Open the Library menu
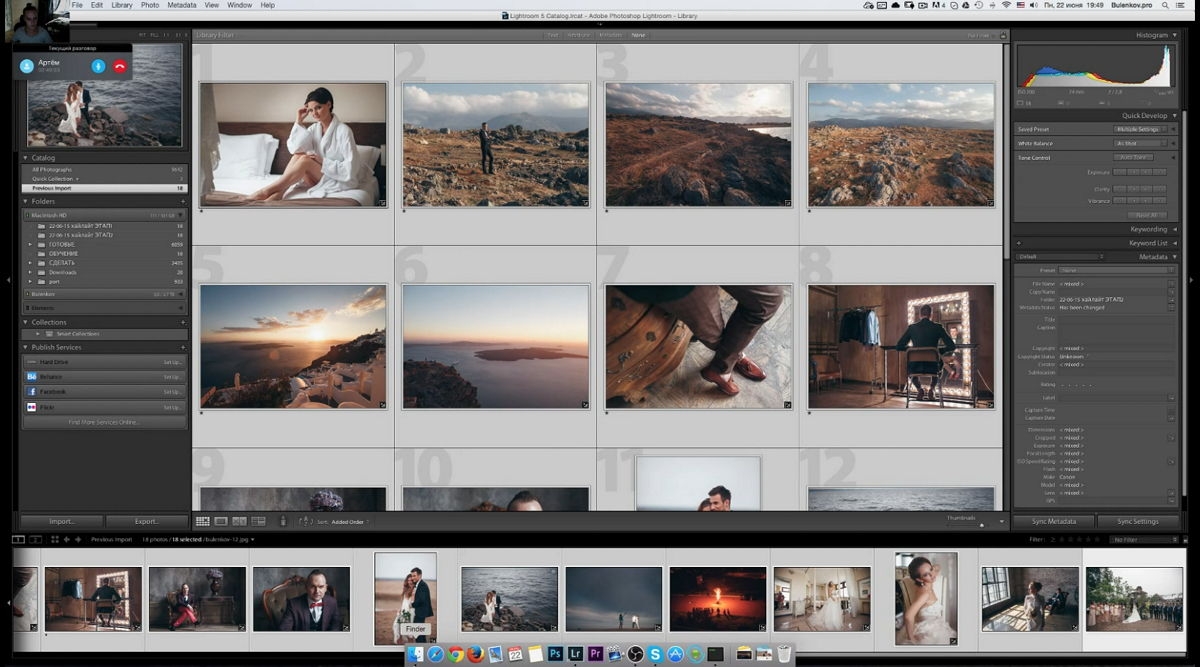This screenshot has height=667, width=1200. coord(121,5)
